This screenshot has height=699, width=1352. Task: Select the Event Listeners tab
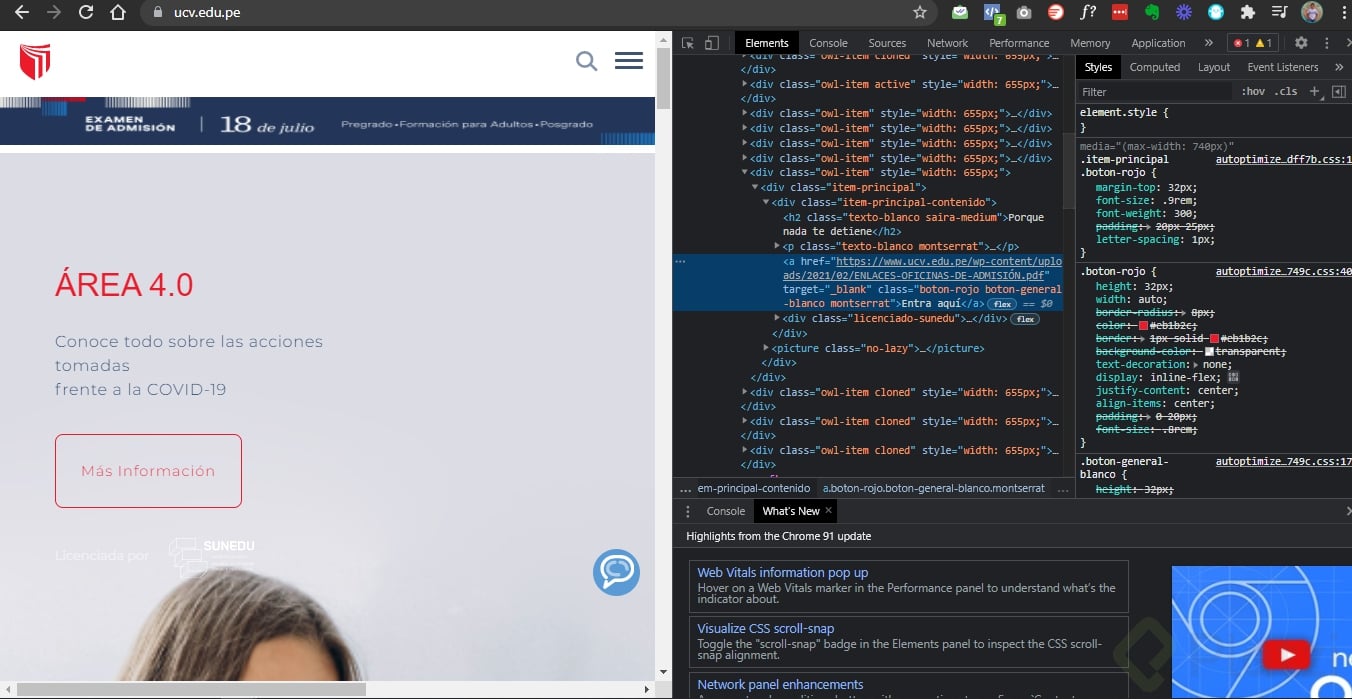point(1282,67)
